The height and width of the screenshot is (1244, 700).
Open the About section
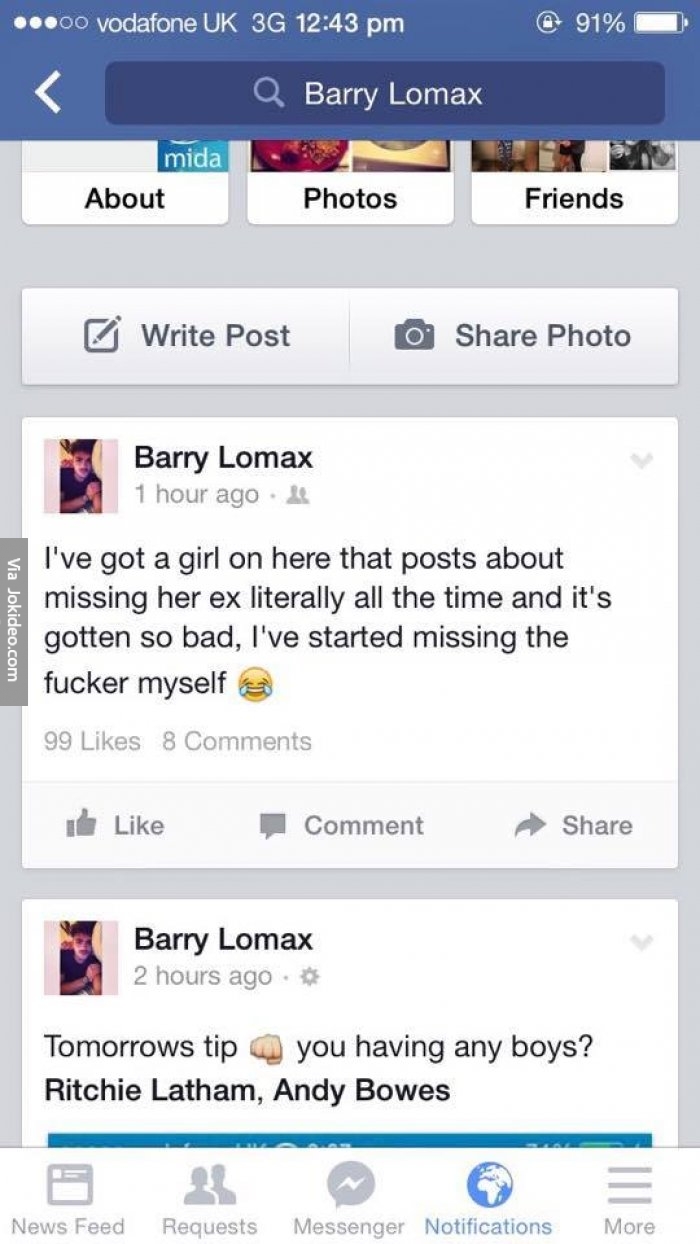pos(125,198)
